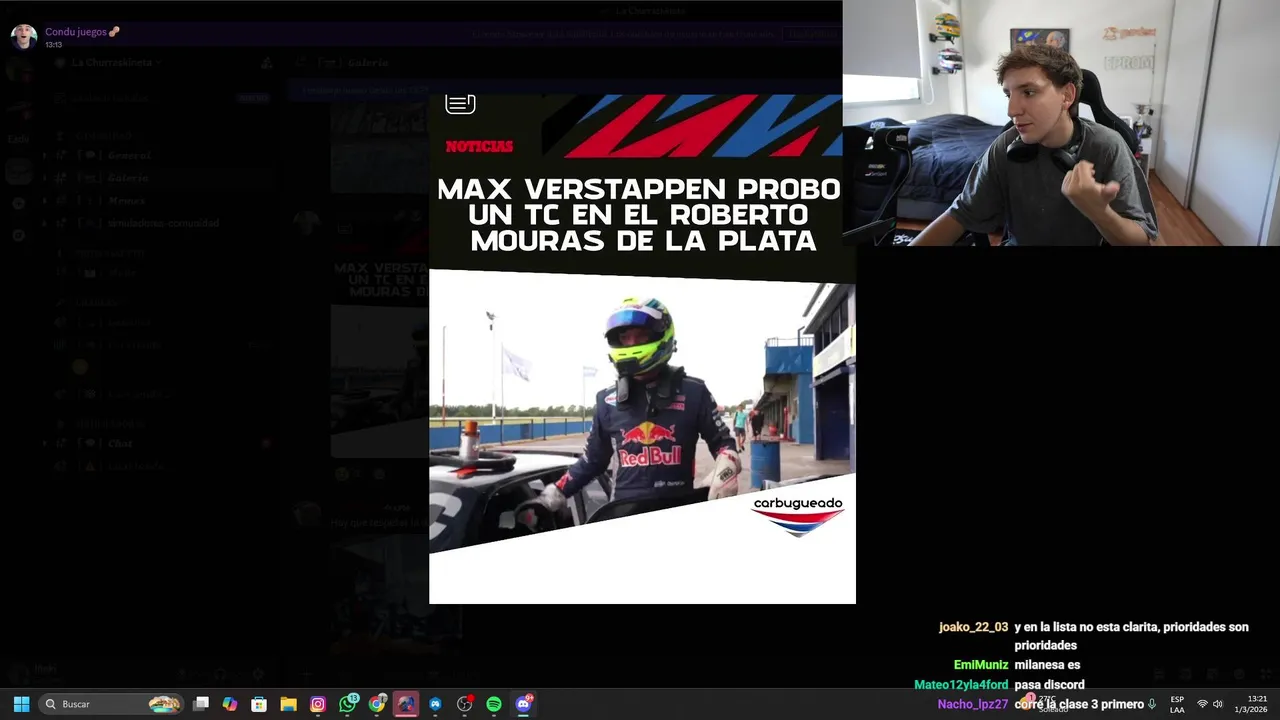Open WhatsApp from the taskbar
Image resolution: width=1280 pixels, height=720 pixels.
point(347,704)
